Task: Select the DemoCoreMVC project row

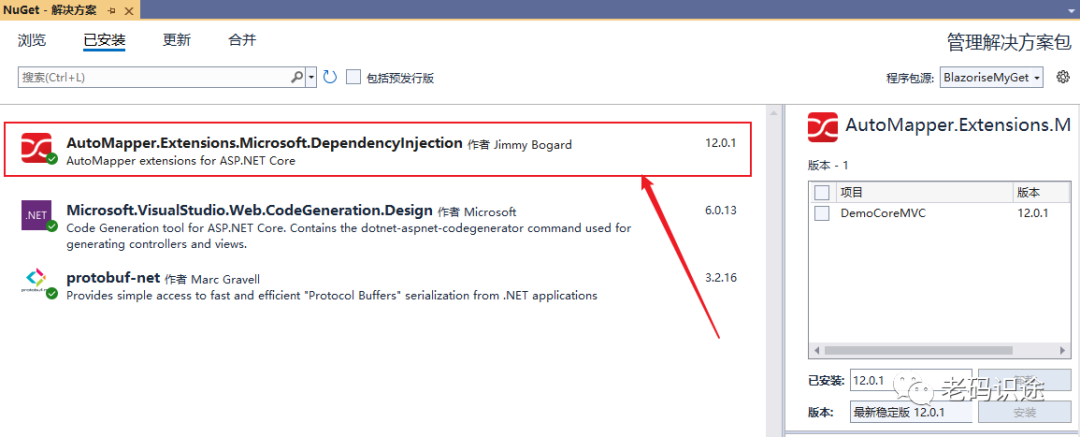Action: 939,213
